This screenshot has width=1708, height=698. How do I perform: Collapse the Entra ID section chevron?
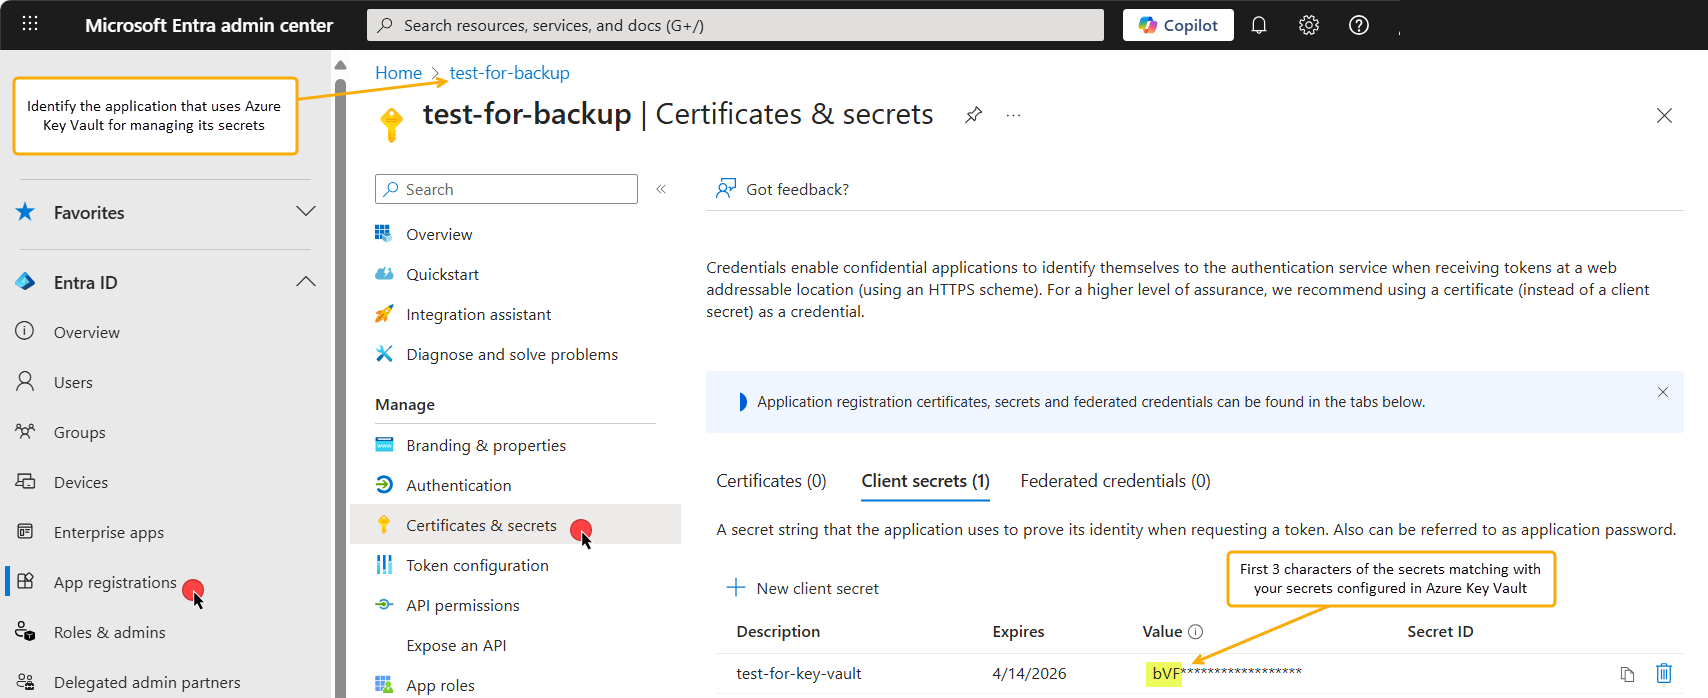306,282
